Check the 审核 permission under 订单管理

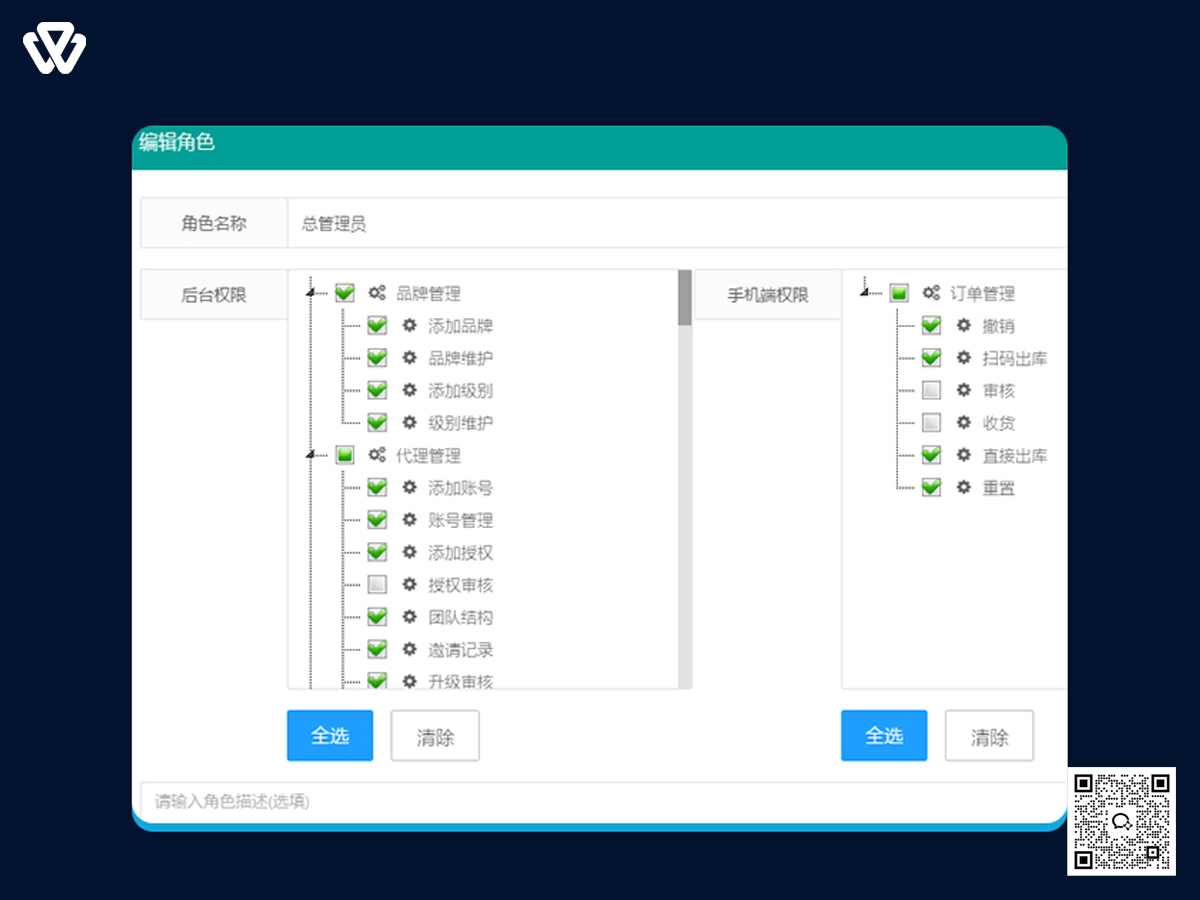(x=931, y=390)
